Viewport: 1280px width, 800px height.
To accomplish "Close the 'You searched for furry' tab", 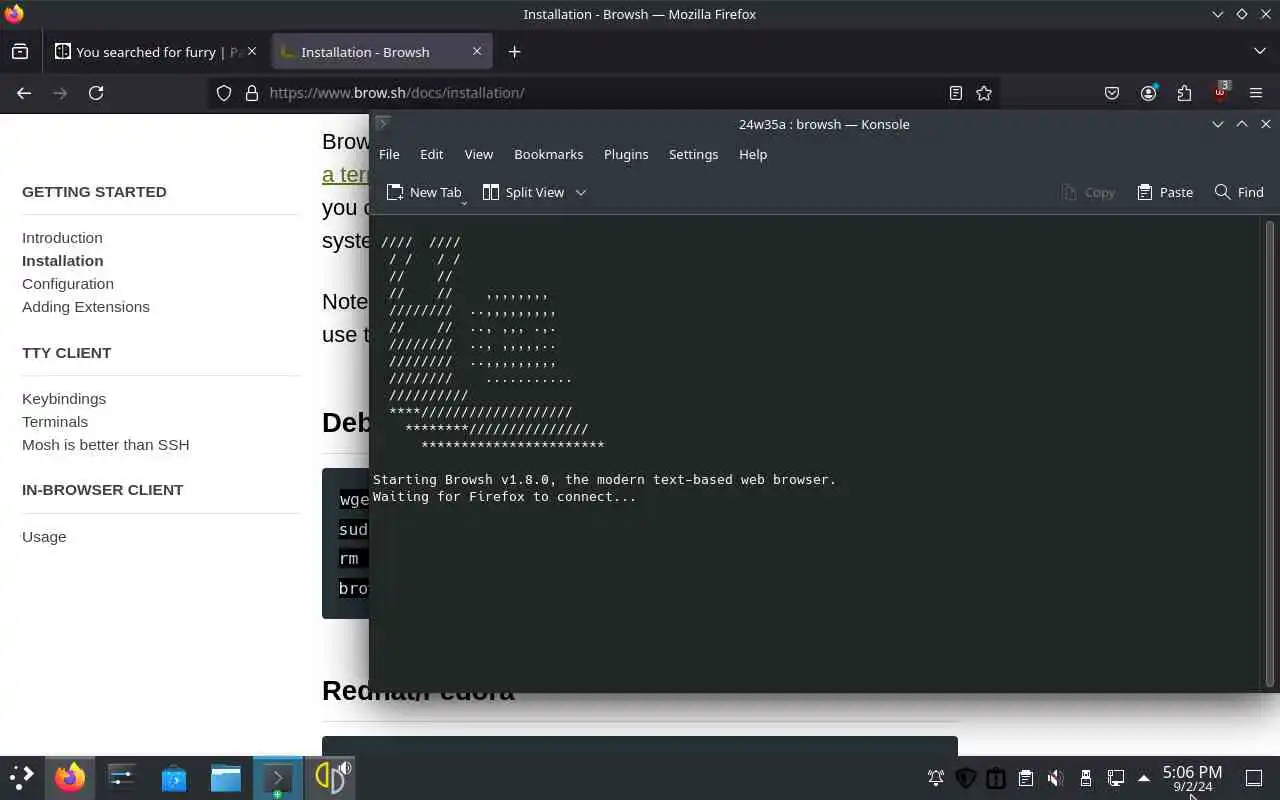I will click(251, 51).
